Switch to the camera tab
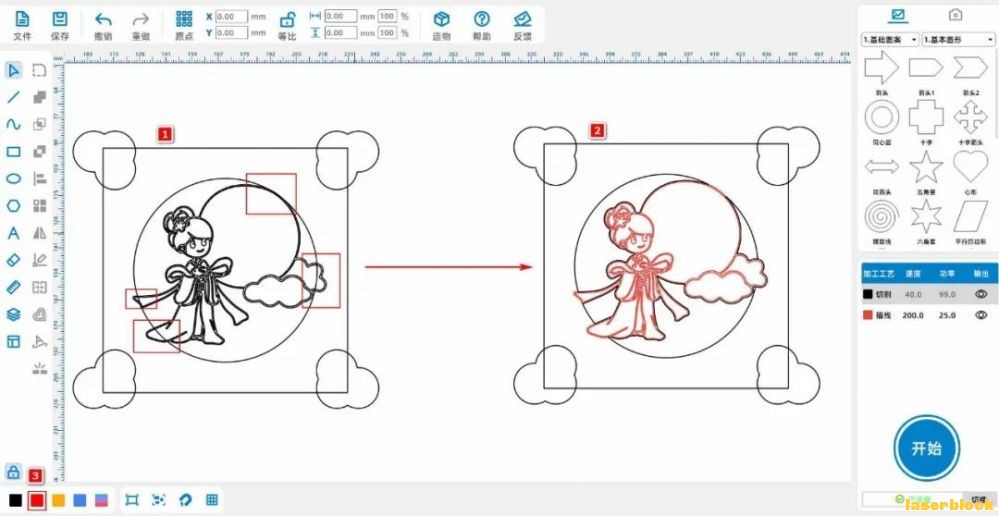This screenshot has width=999, height=516. 955,15
